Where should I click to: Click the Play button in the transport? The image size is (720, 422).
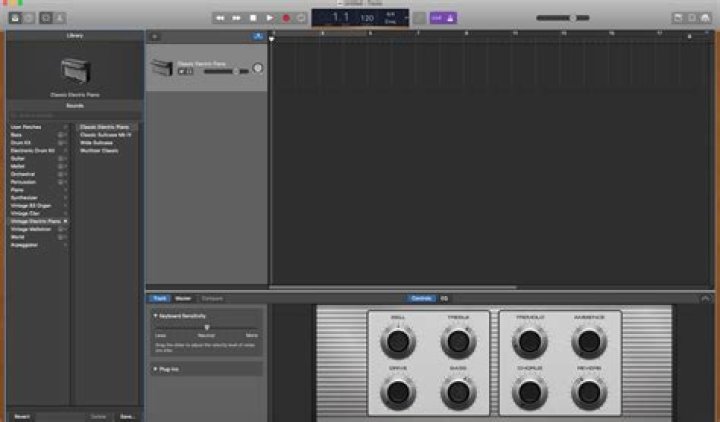point(270,18)
